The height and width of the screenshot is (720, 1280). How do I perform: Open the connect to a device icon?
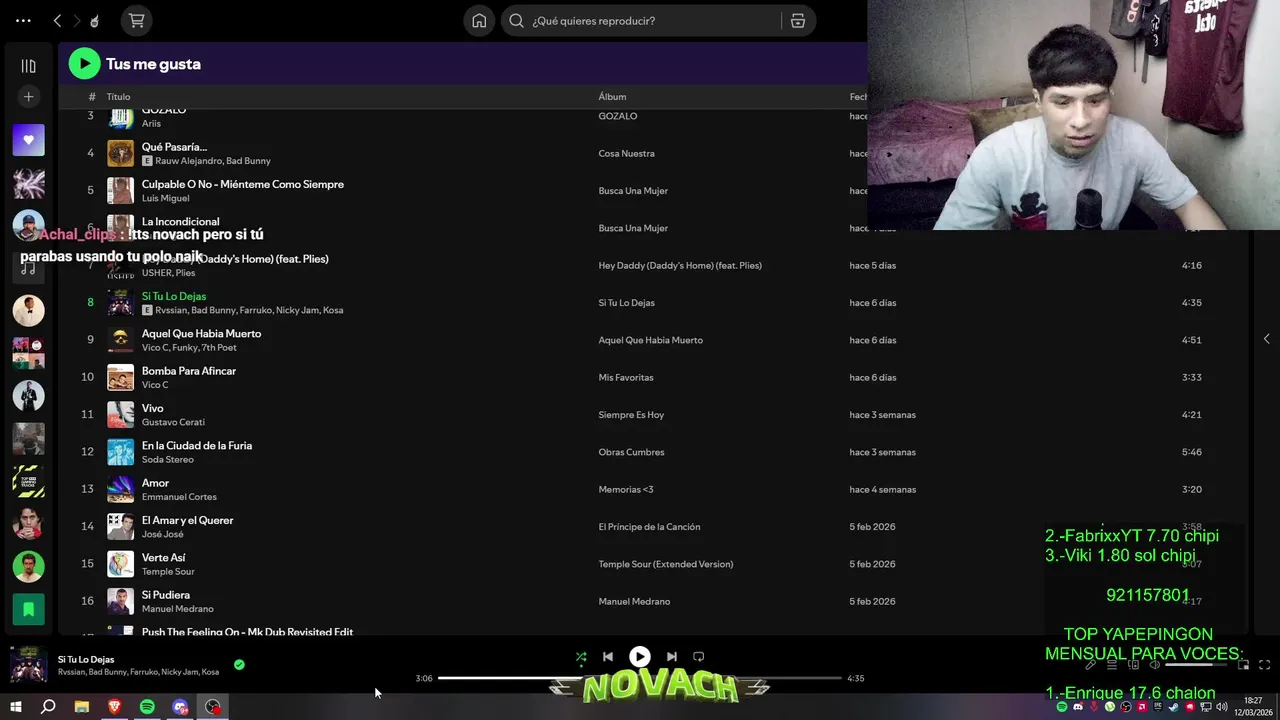point(1134,665)
